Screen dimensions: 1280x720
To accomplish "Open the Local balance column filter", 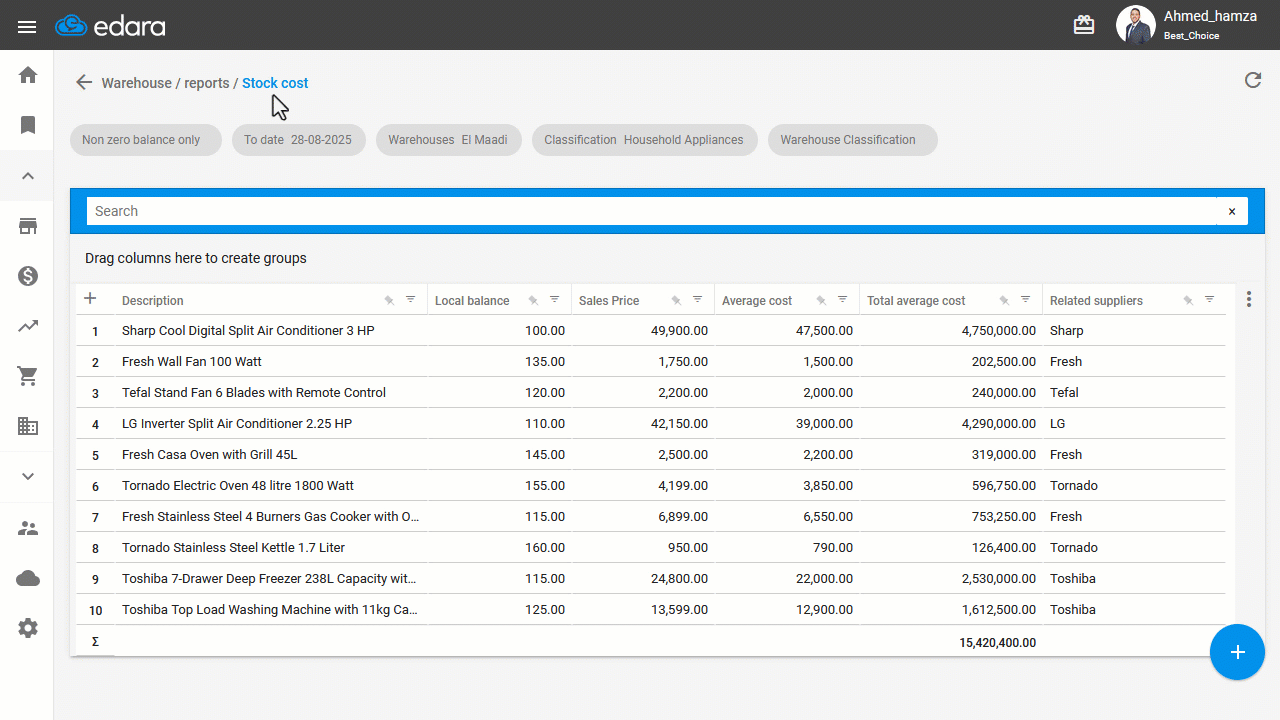I will click(554, 300).
